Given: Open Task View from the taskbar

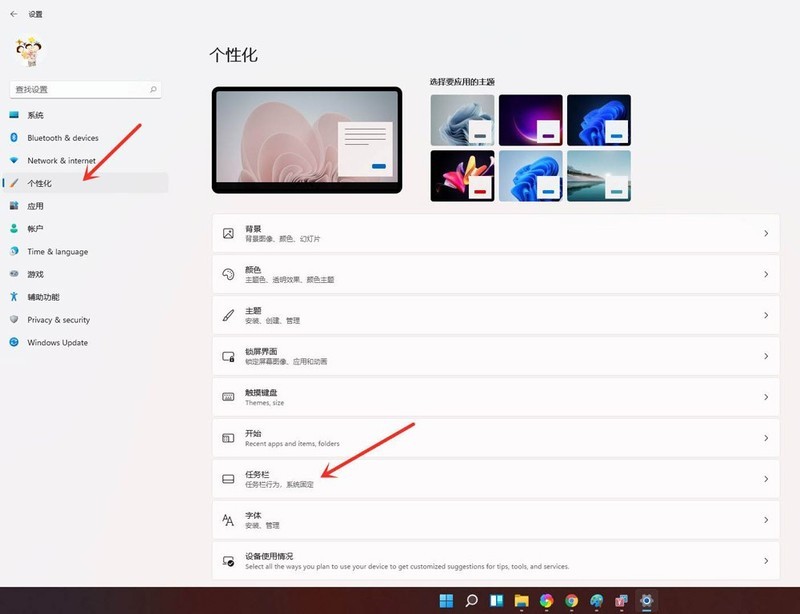Looking at the screenshot, I should click(x=494, y=600).
